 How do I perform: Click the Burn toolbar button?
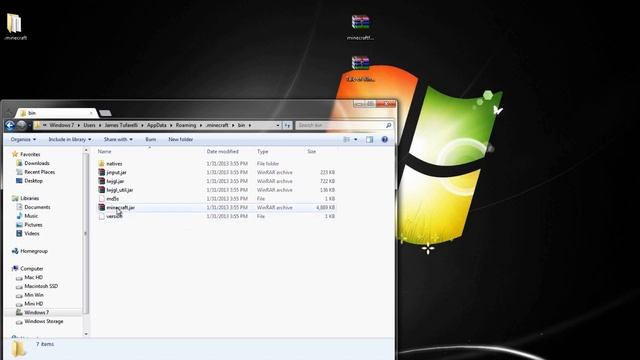[x=151, y=140]
